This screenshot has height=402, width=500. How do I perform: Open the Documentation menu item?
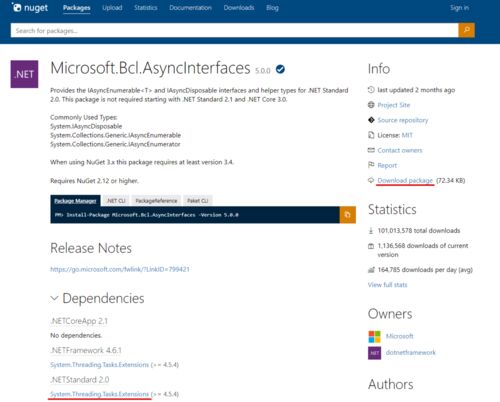(190, 8)
